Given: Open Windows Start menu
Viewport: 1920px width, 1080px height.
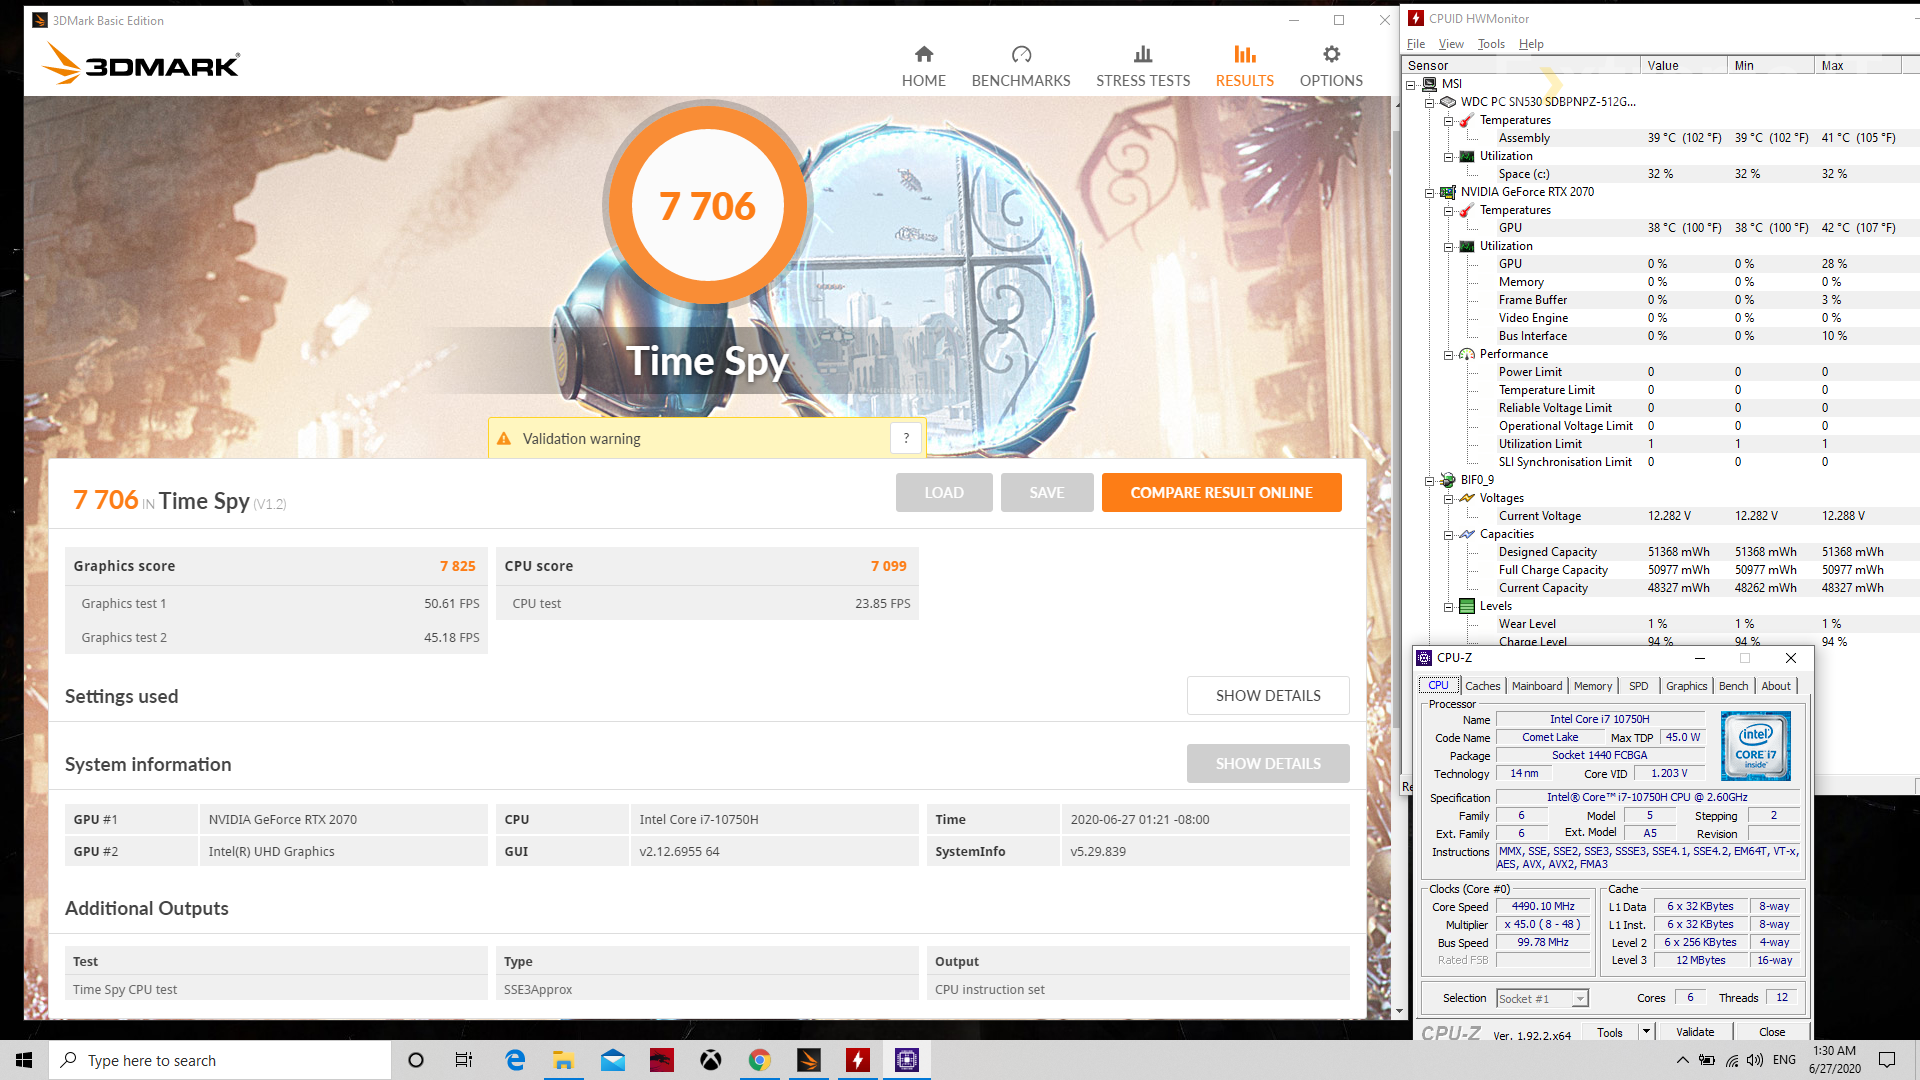Looking at the screenshot, I should [24, 1060].
